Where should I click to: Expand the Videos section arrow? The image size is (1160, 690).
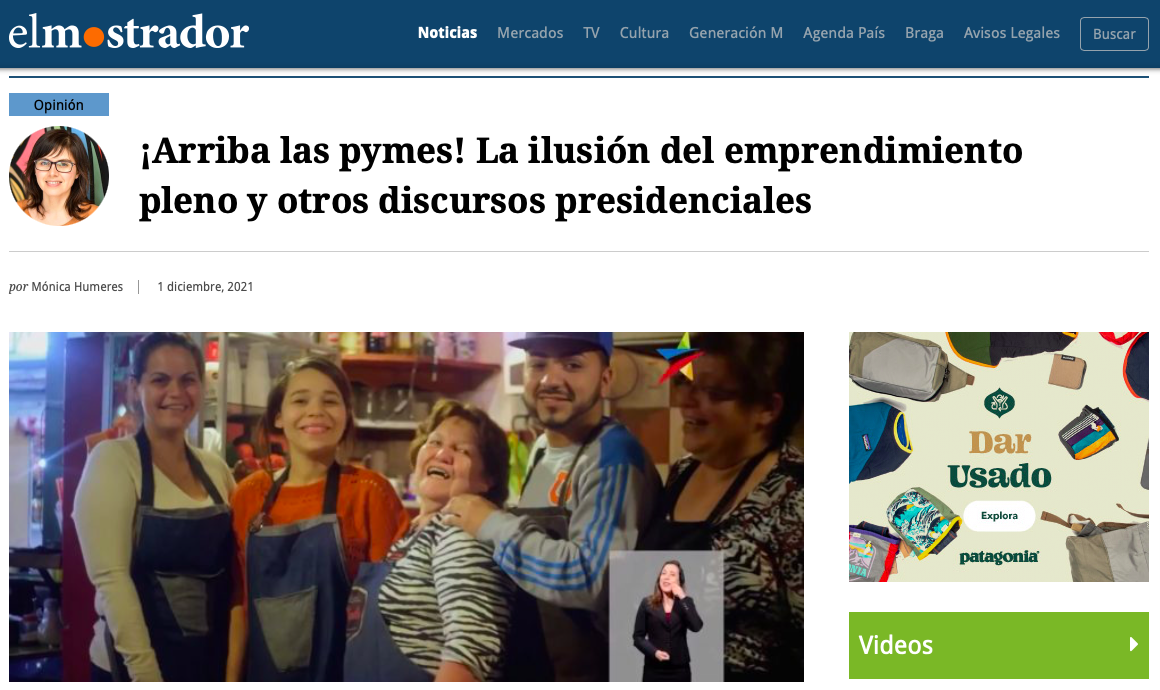pos(1133,644)
